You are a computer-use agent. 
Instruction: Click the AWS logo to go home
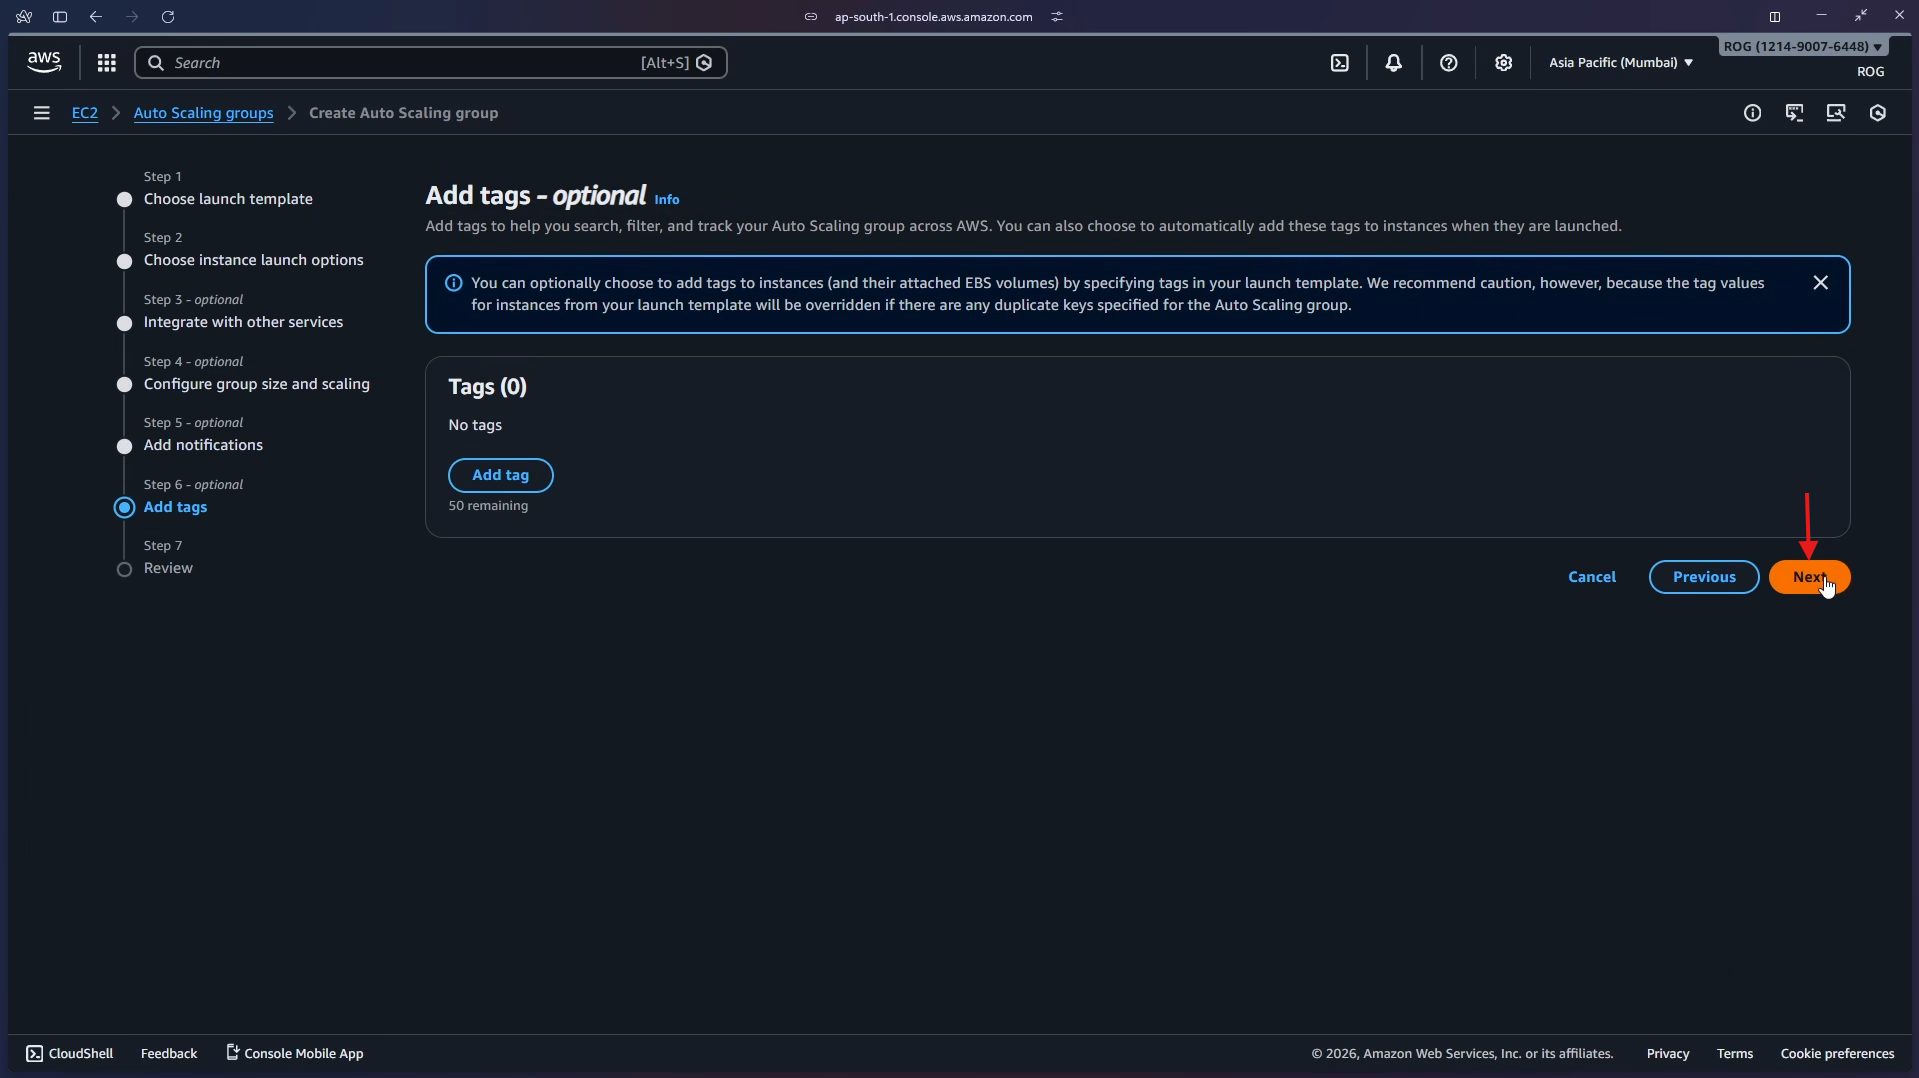[43, 61]
